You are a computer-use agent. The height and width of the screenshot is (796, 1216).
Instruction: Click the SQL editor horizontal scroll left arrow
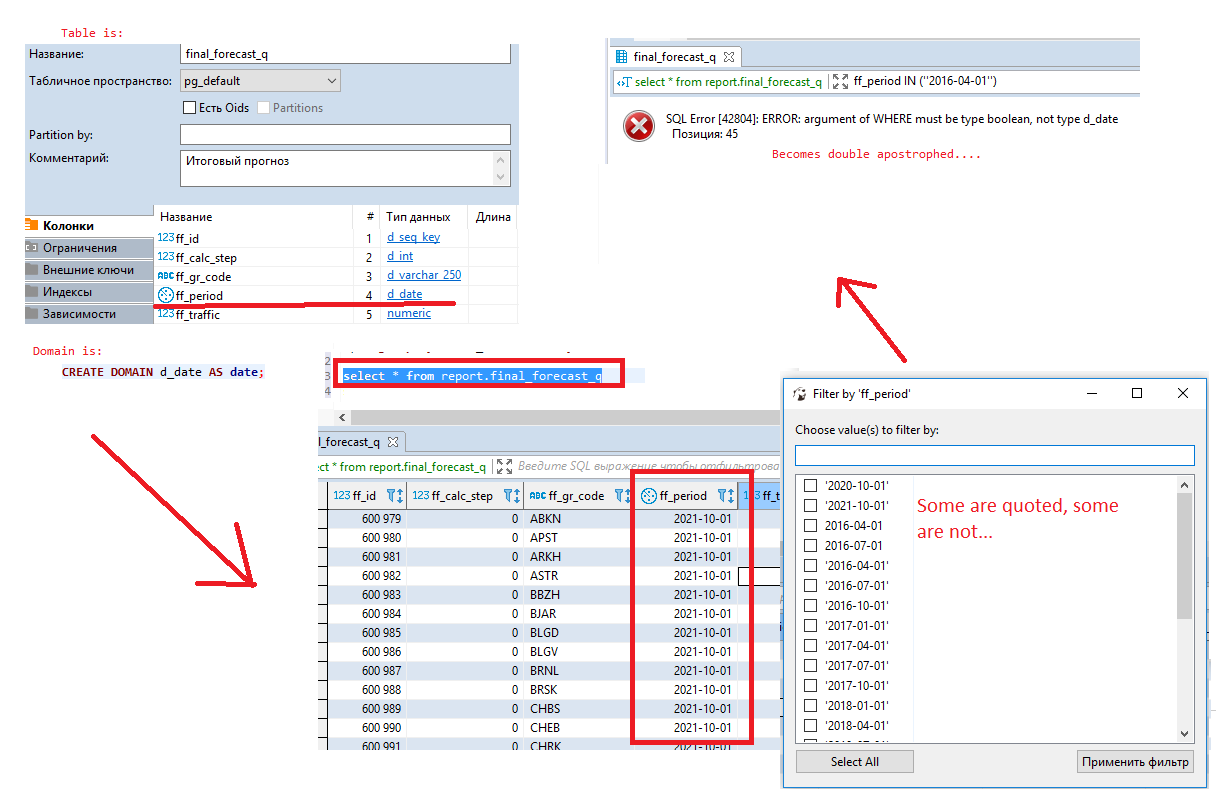pyautogui.click(x=343, y=417)
